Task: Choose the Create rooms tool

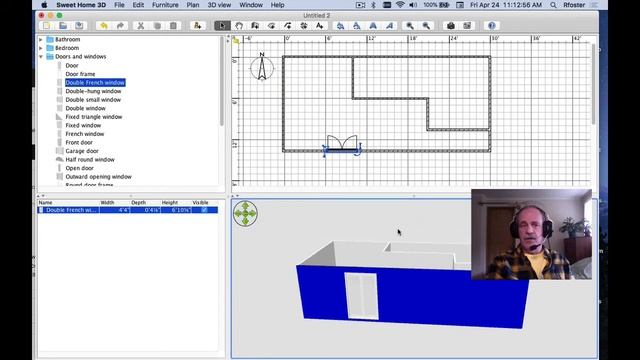Action: click(271, 26)
